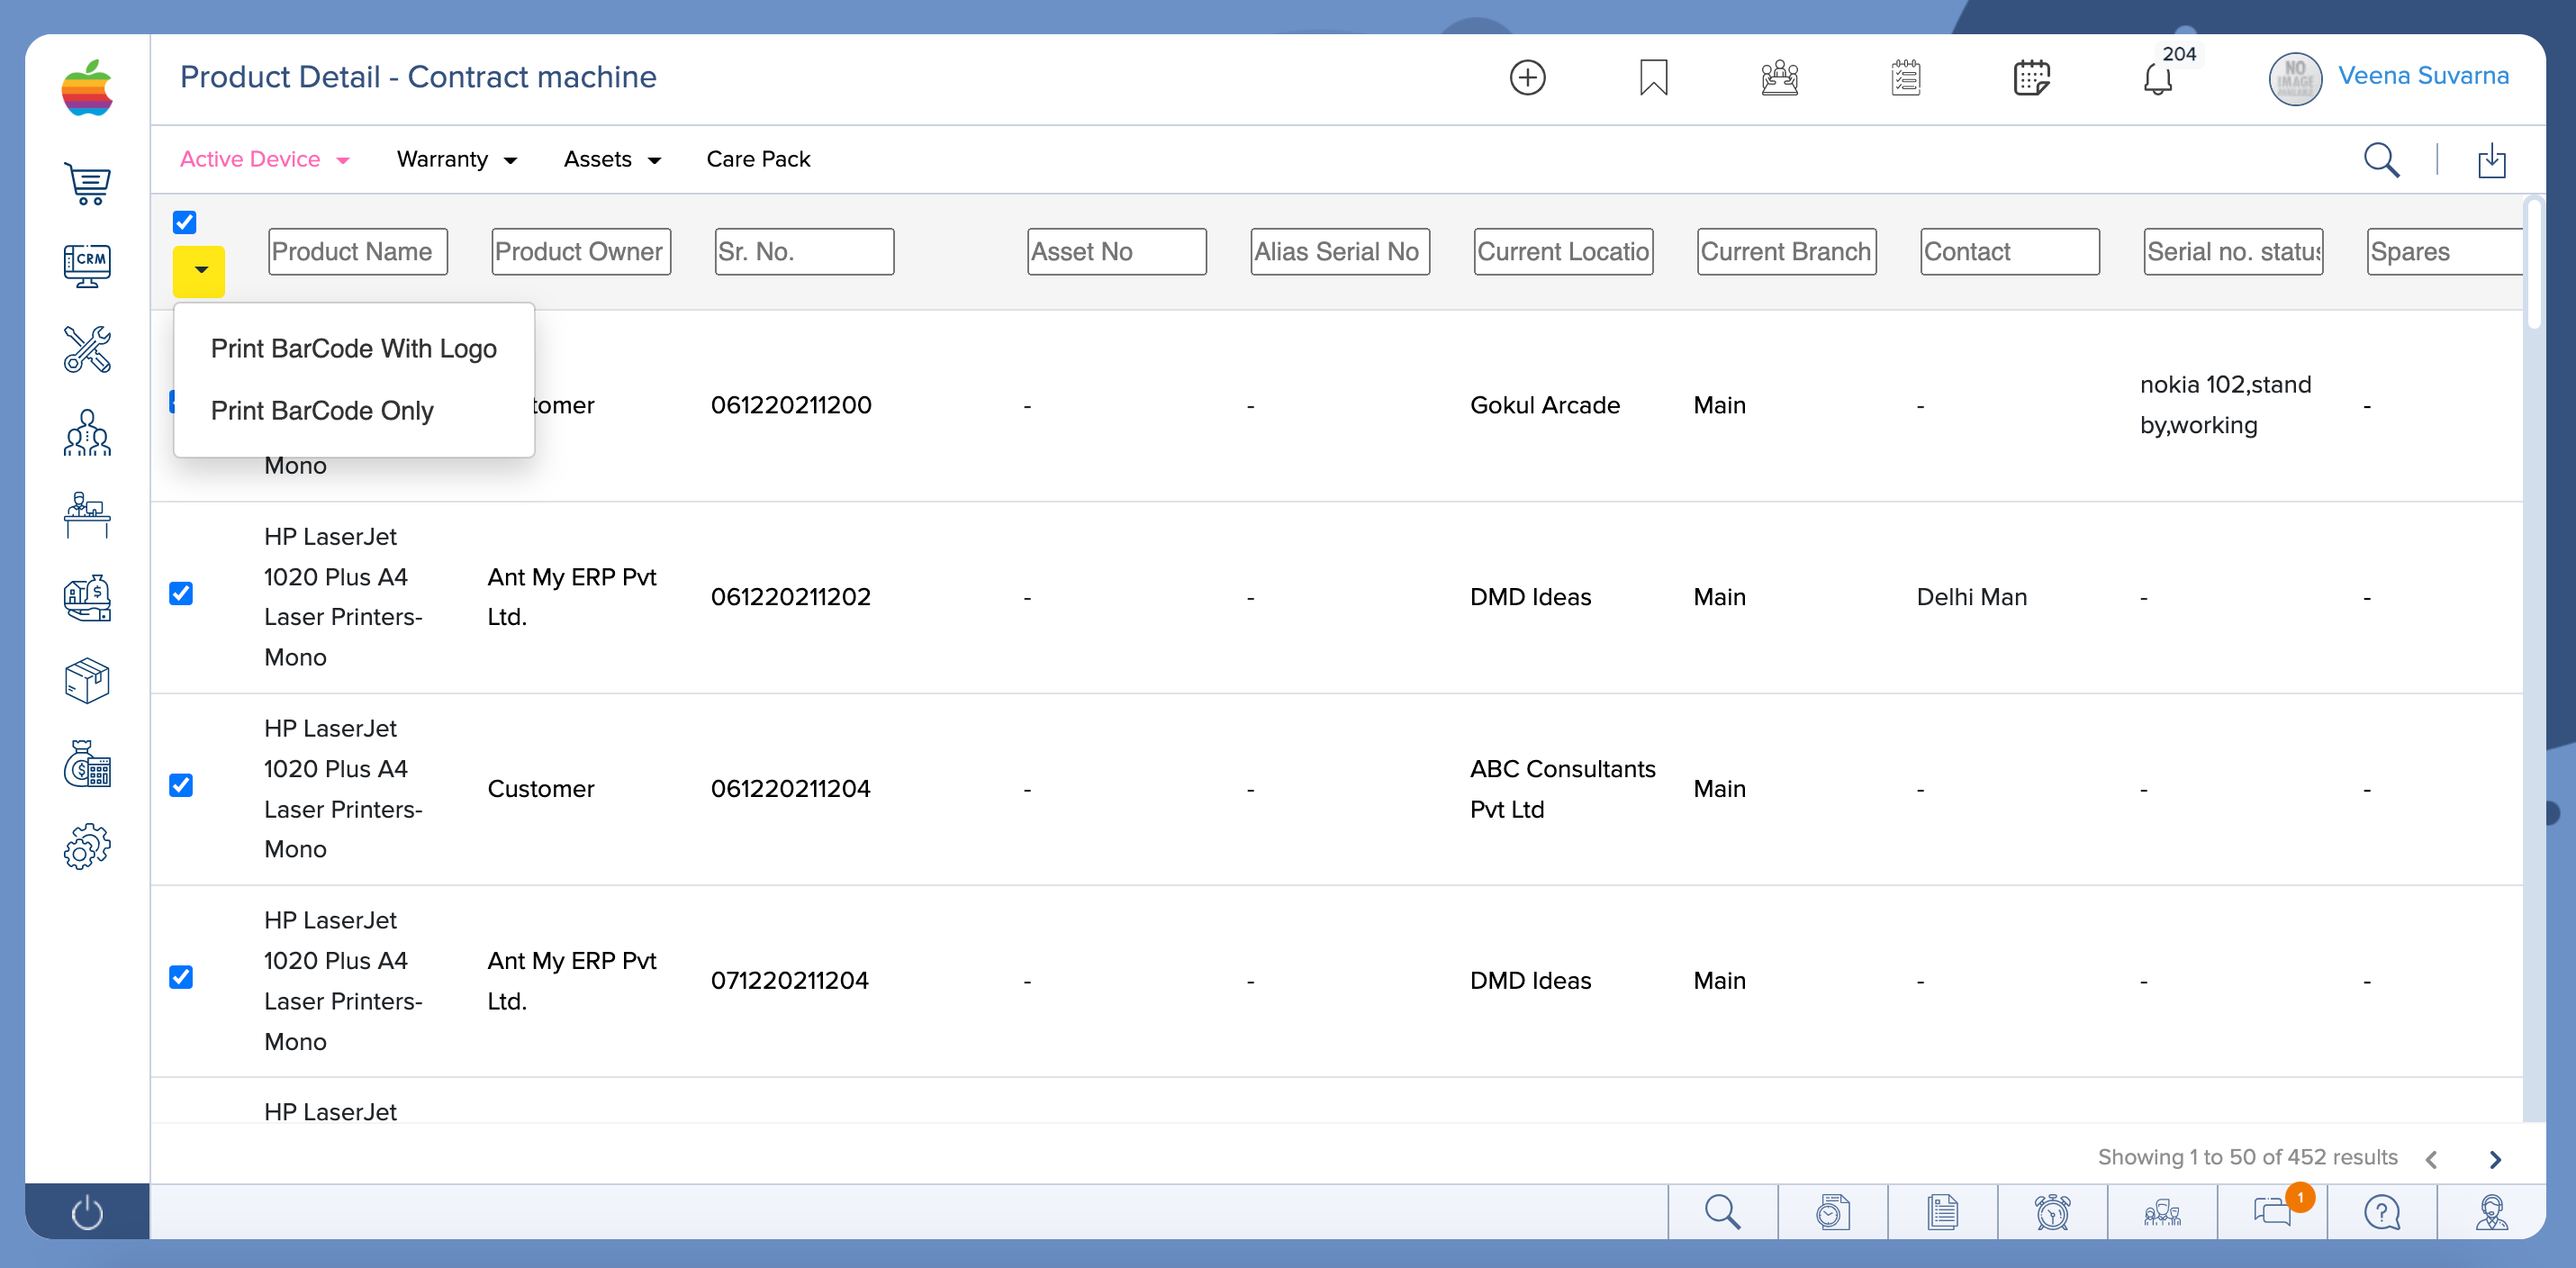This screenshot has height=1268, width=2576.
Task: Click the Product Detail page title
Action: click(x=418, y=77)
